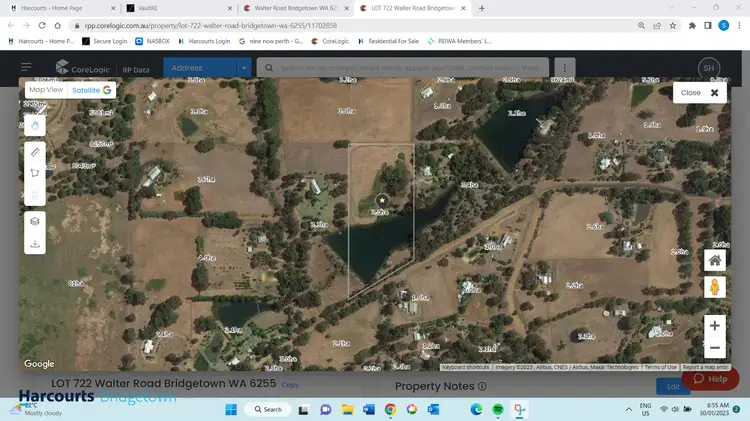Screen dimensions: 750x421
Task: Open the browser tab search chevron
Action: click(x=671, y=8)
